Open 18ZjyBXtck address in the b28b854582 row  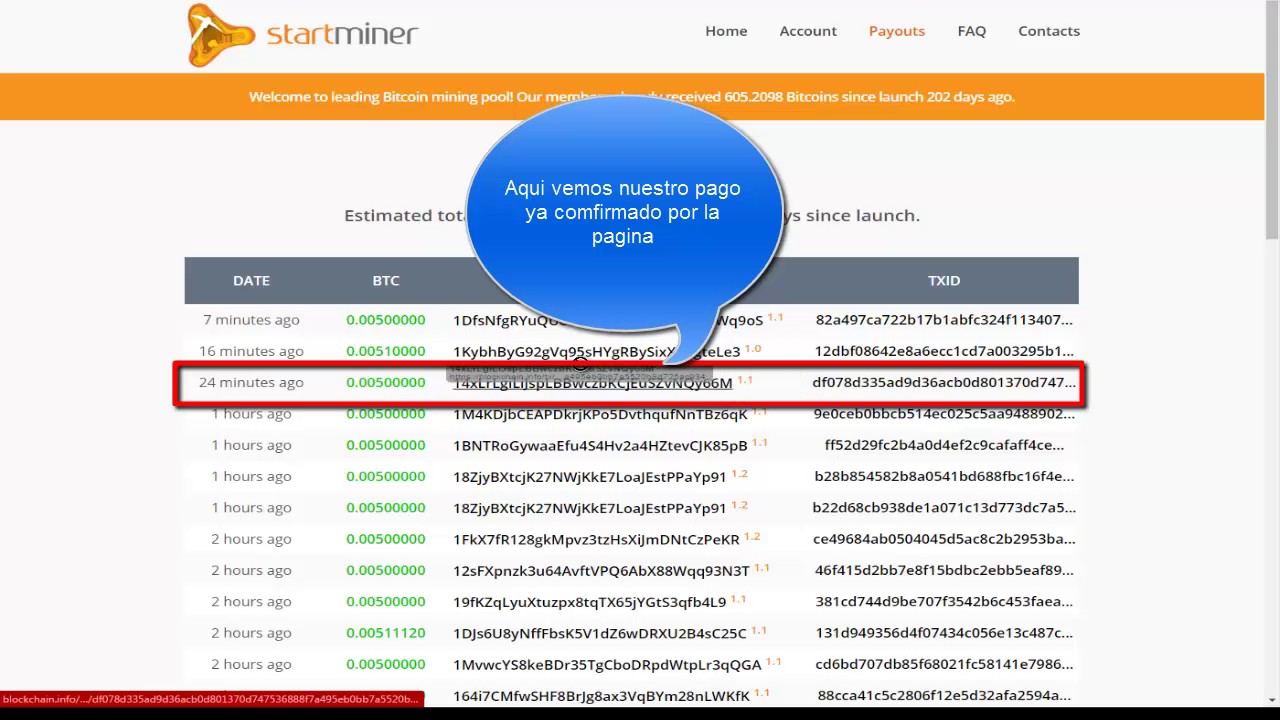(x=590, y=477)
